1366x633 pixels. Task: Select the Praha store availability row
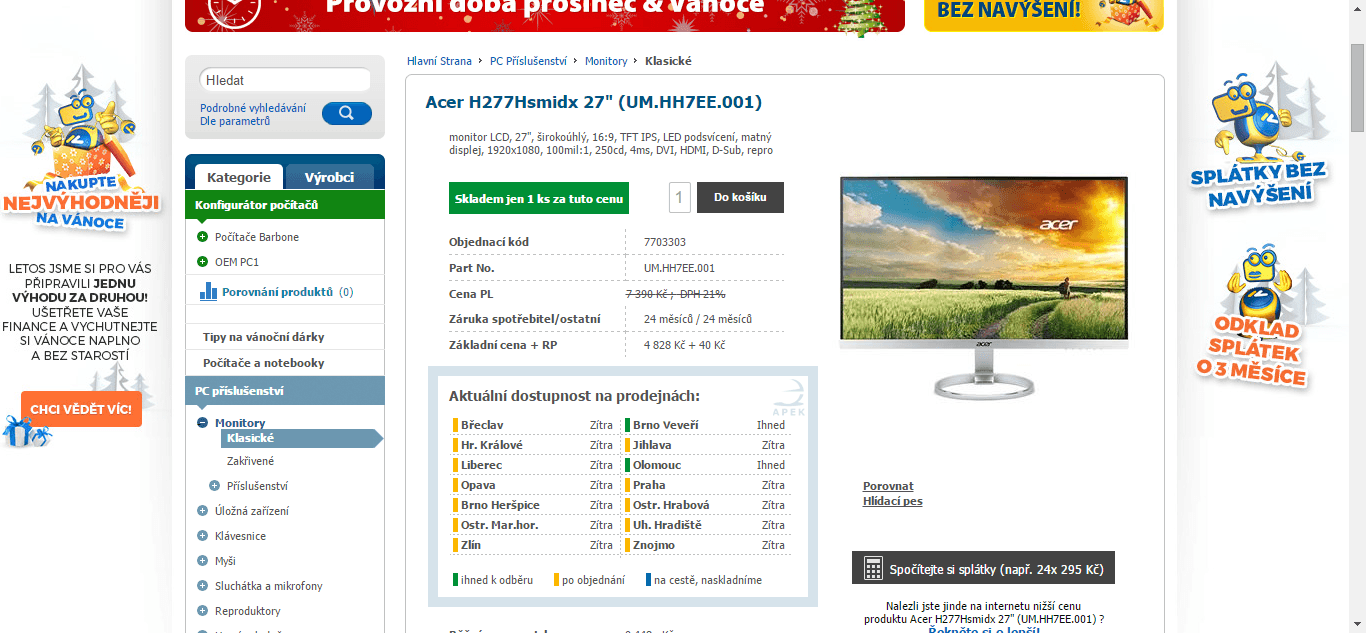coord(706,485)
